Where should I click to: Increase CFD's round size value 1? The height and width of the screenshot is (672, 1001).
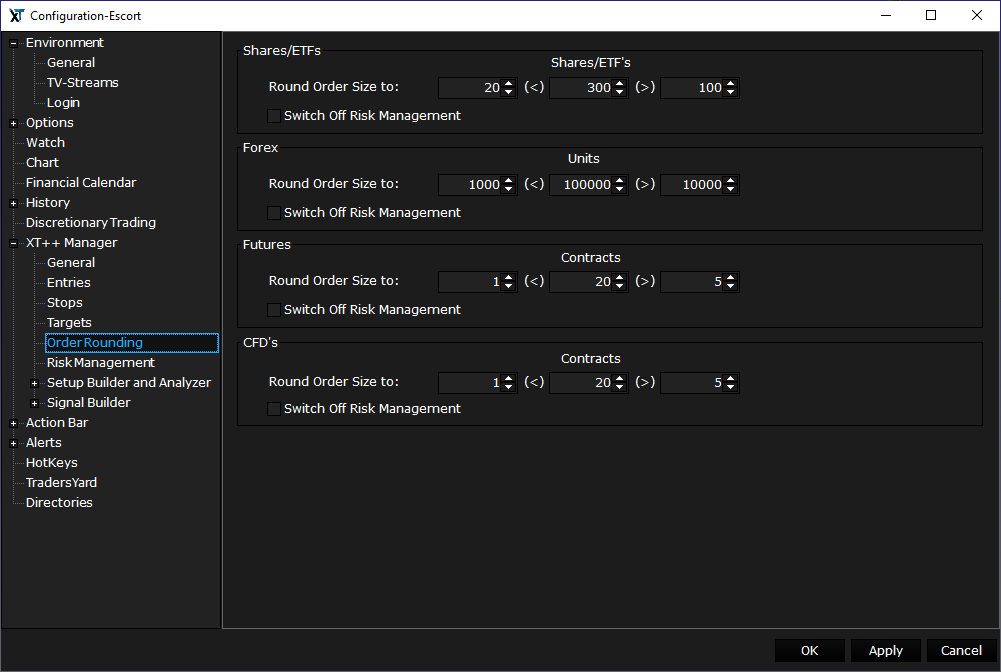508,378
